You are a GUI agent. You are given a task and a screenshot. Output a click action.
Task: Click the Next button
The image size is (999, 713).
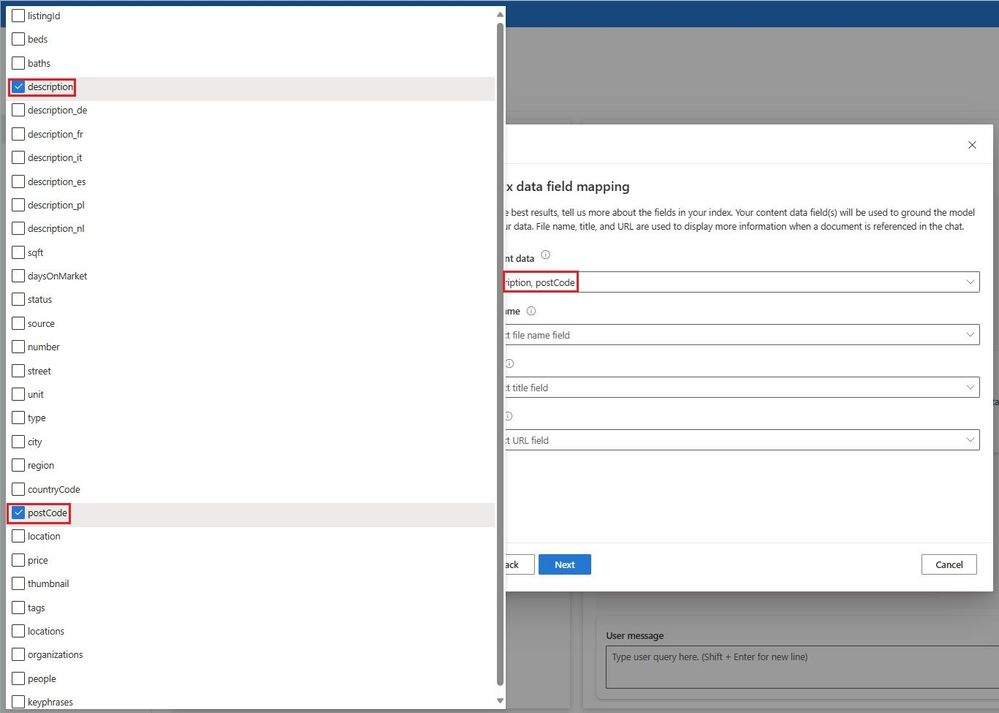[564, 565]
